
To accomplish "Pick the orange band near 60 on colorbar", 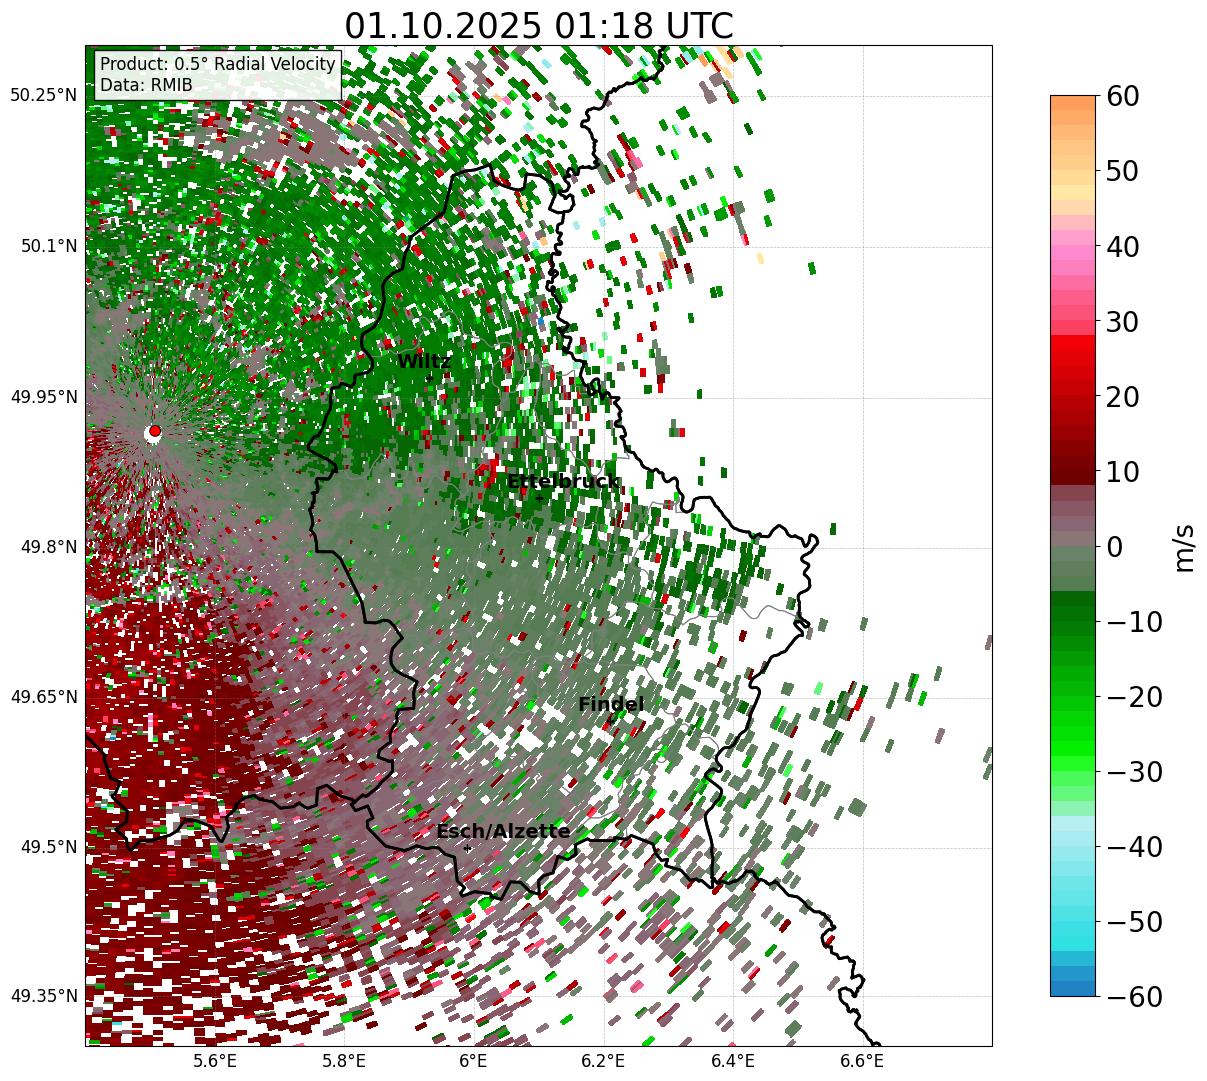I will point(1073,104).
